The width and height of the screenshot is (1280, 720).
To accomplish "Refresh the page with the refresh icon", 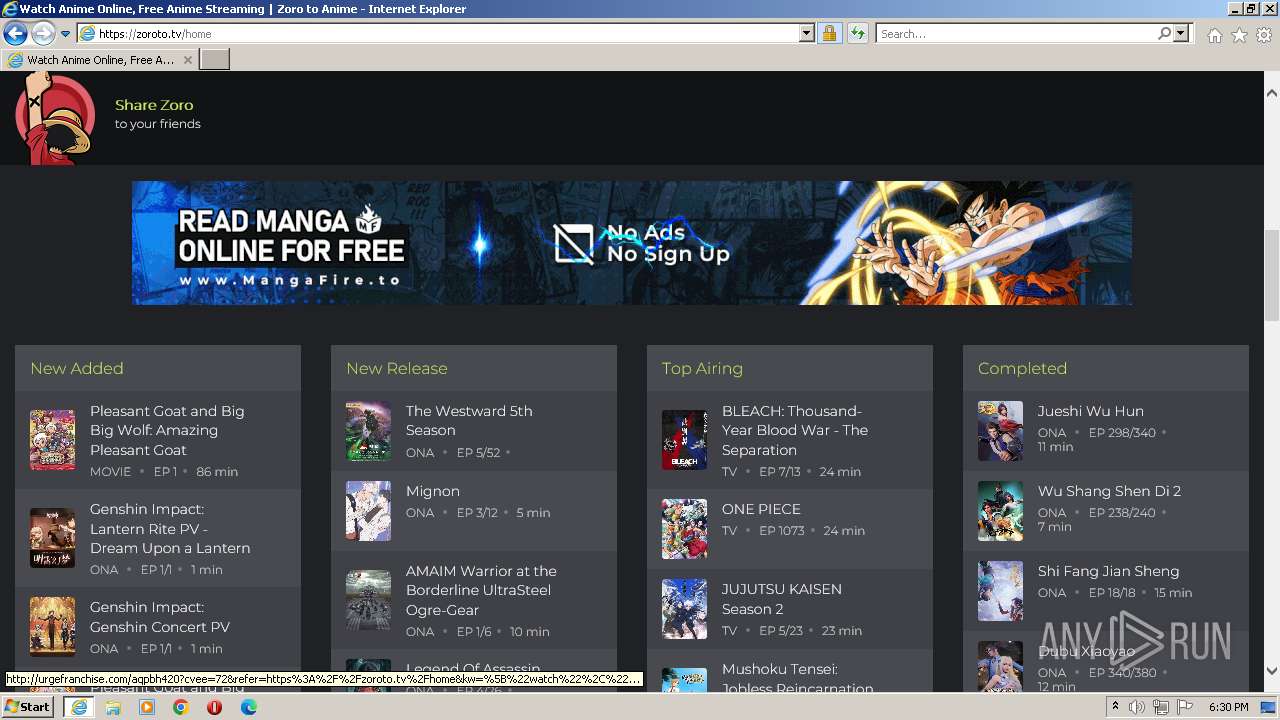I will point(857,34).
